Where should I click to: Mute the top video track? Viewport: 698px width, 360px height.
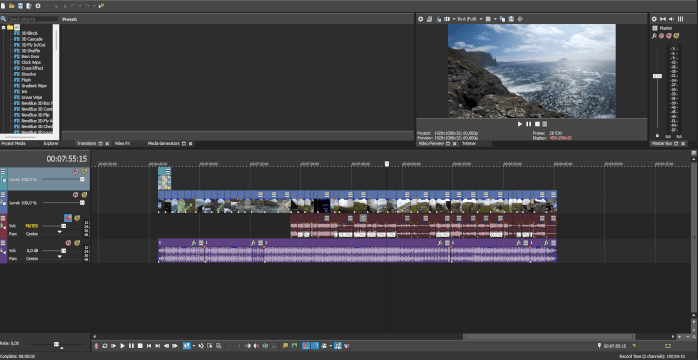coord(75,171)
